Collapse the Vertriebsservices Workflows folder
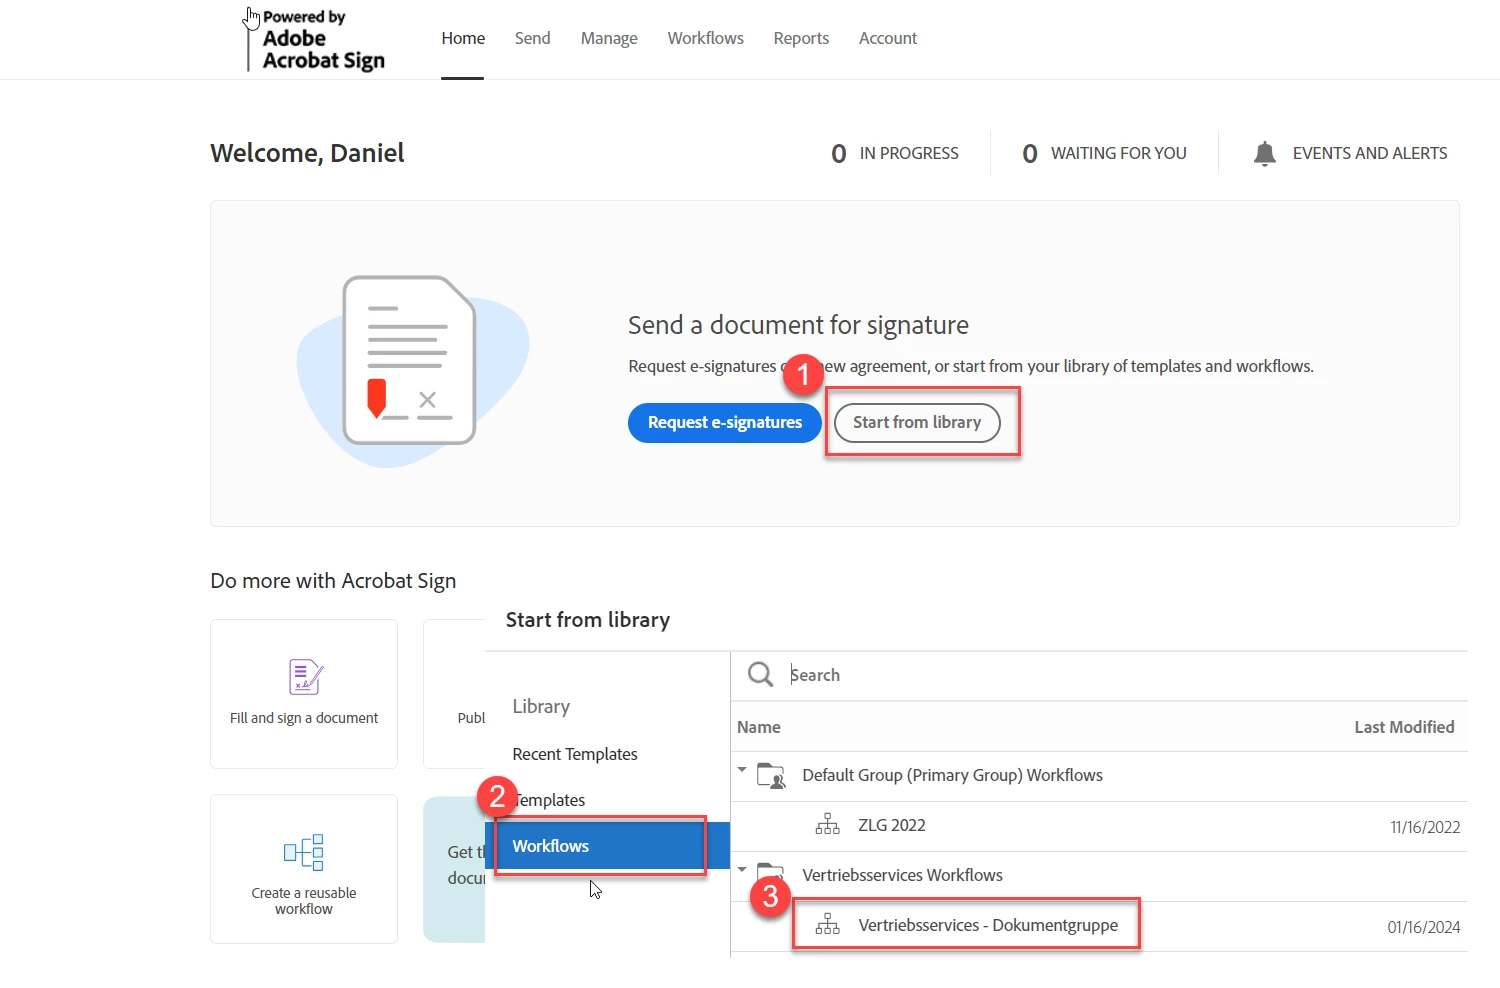 [742, 869]
